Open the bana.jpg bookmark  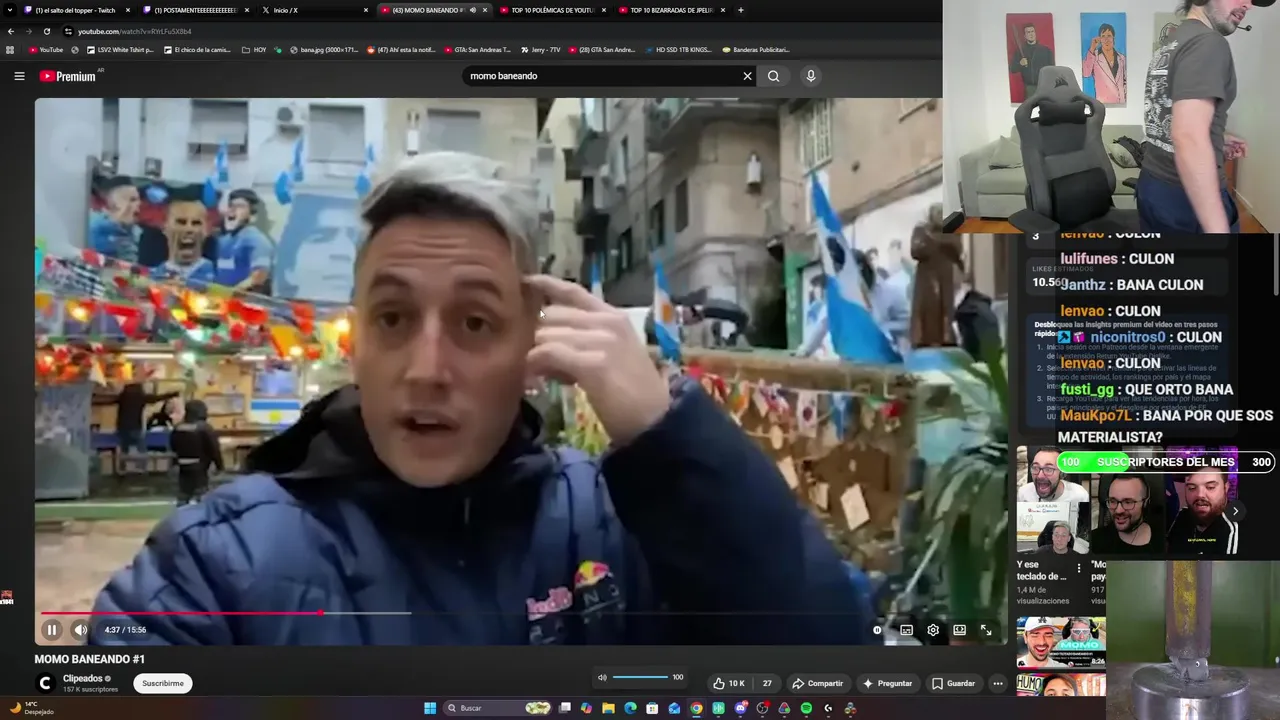[322, 49]
